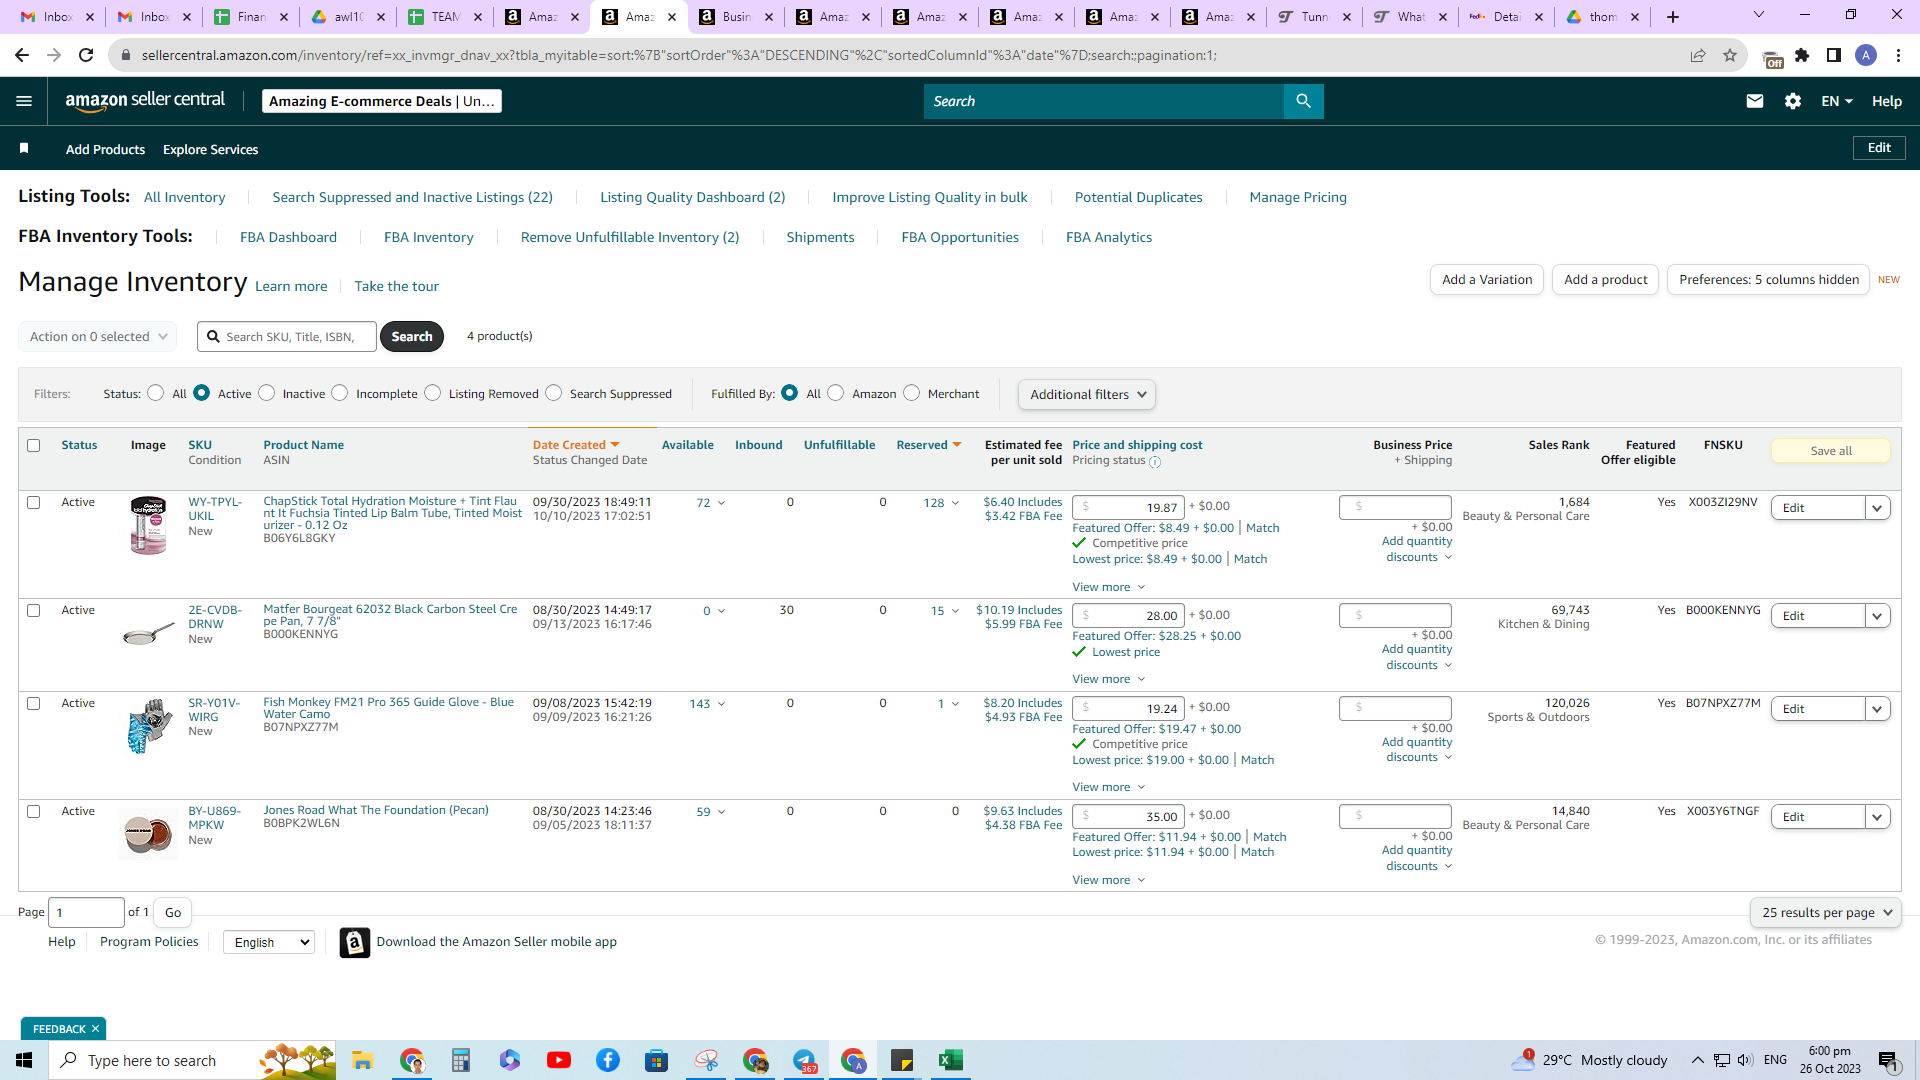Open 'Action on 0 selected' dropdown
The width and height of the screenshot is (1920, 1080).
pyautogui.click(x=98, y=337)
